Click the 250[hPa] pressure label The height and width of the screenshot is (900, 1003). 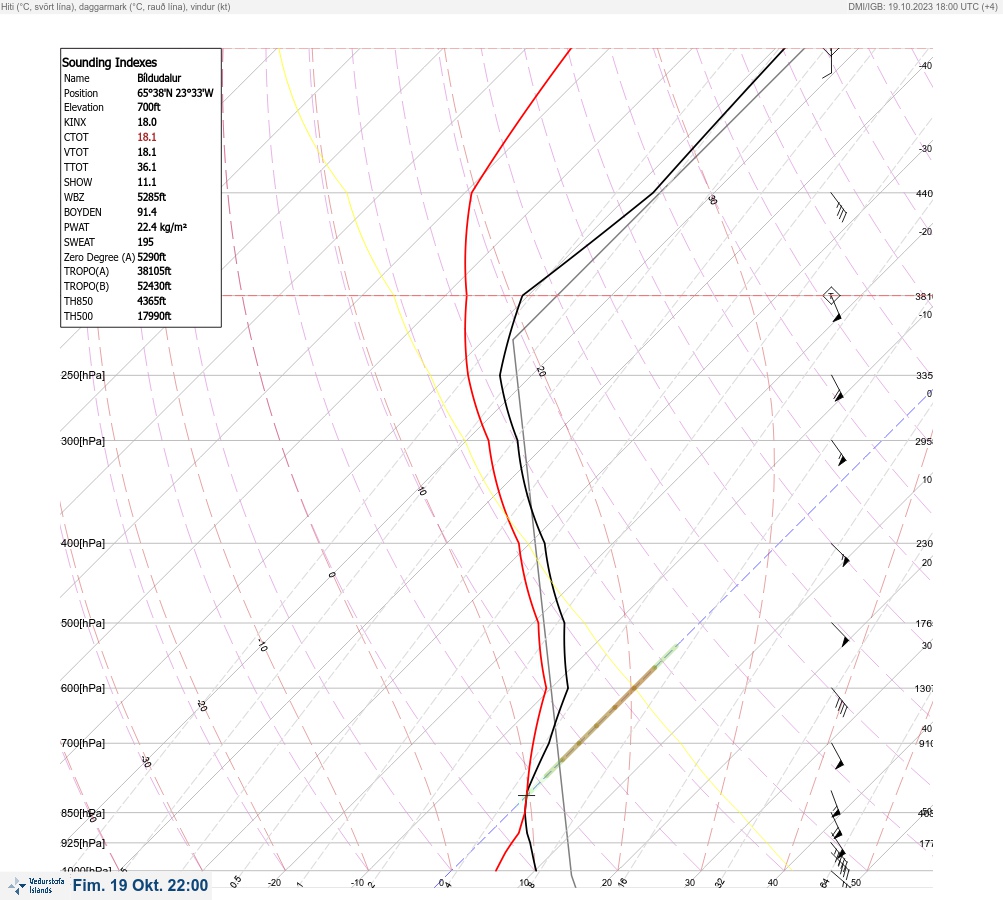click(x=83, y=375)
